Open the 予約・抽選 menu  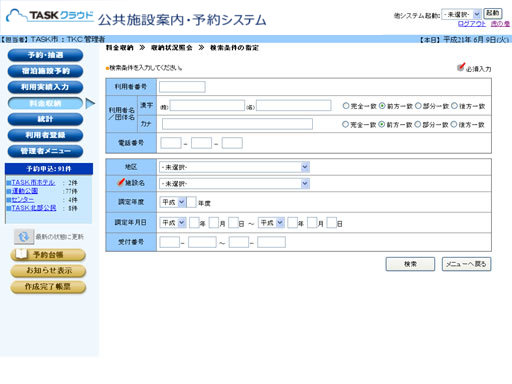45,55
